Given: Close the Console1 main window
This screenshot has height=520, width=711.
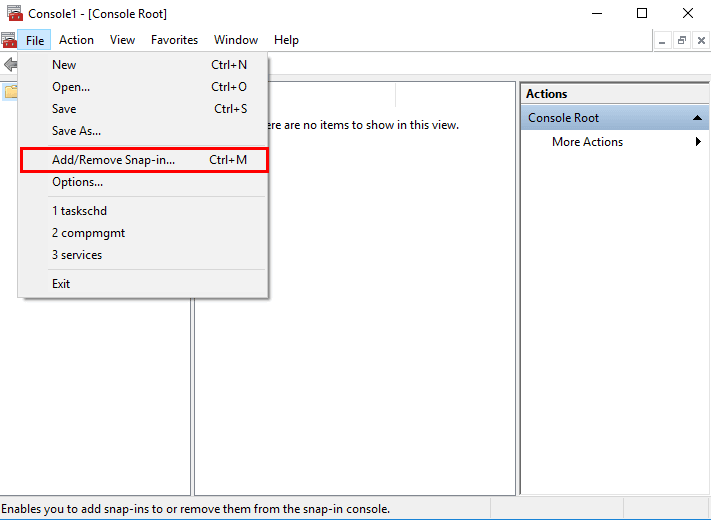Looking at the screenshot, I should [x=688, y=13].
